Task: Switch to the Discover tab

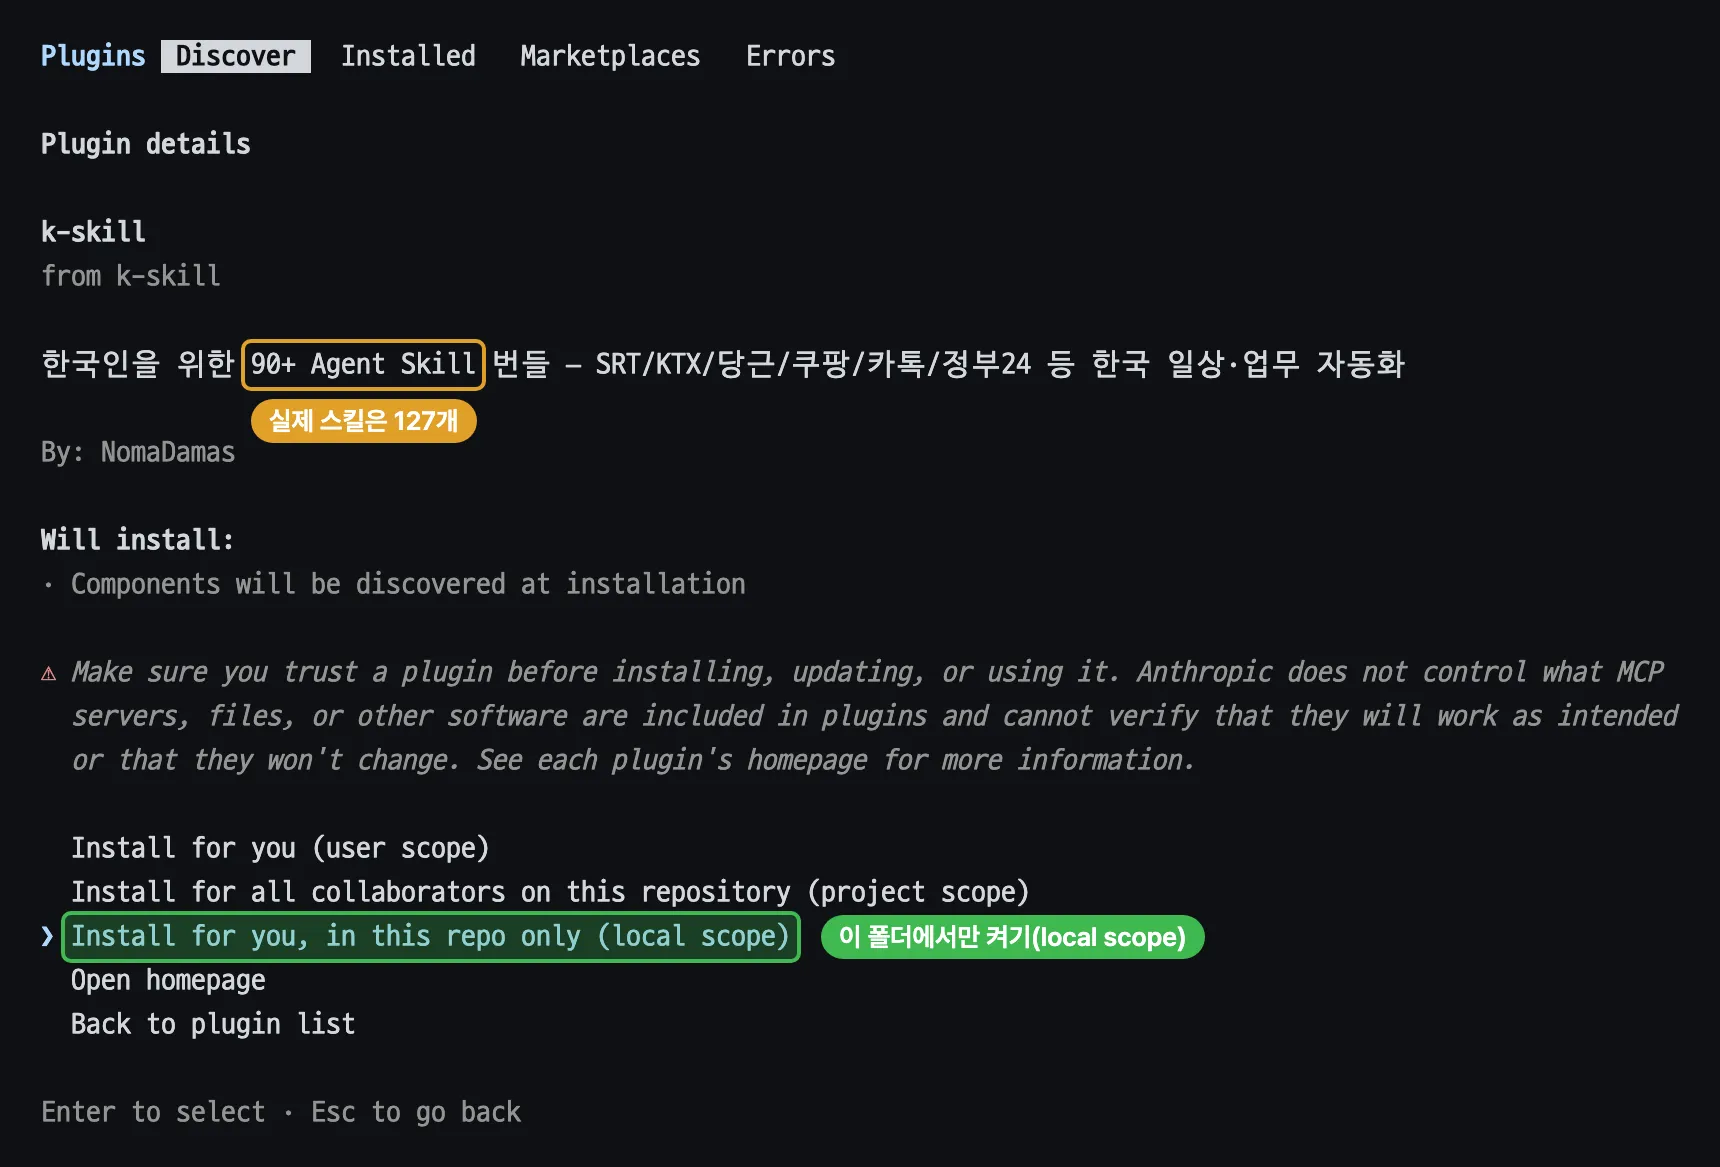Action: click(236, 56)
